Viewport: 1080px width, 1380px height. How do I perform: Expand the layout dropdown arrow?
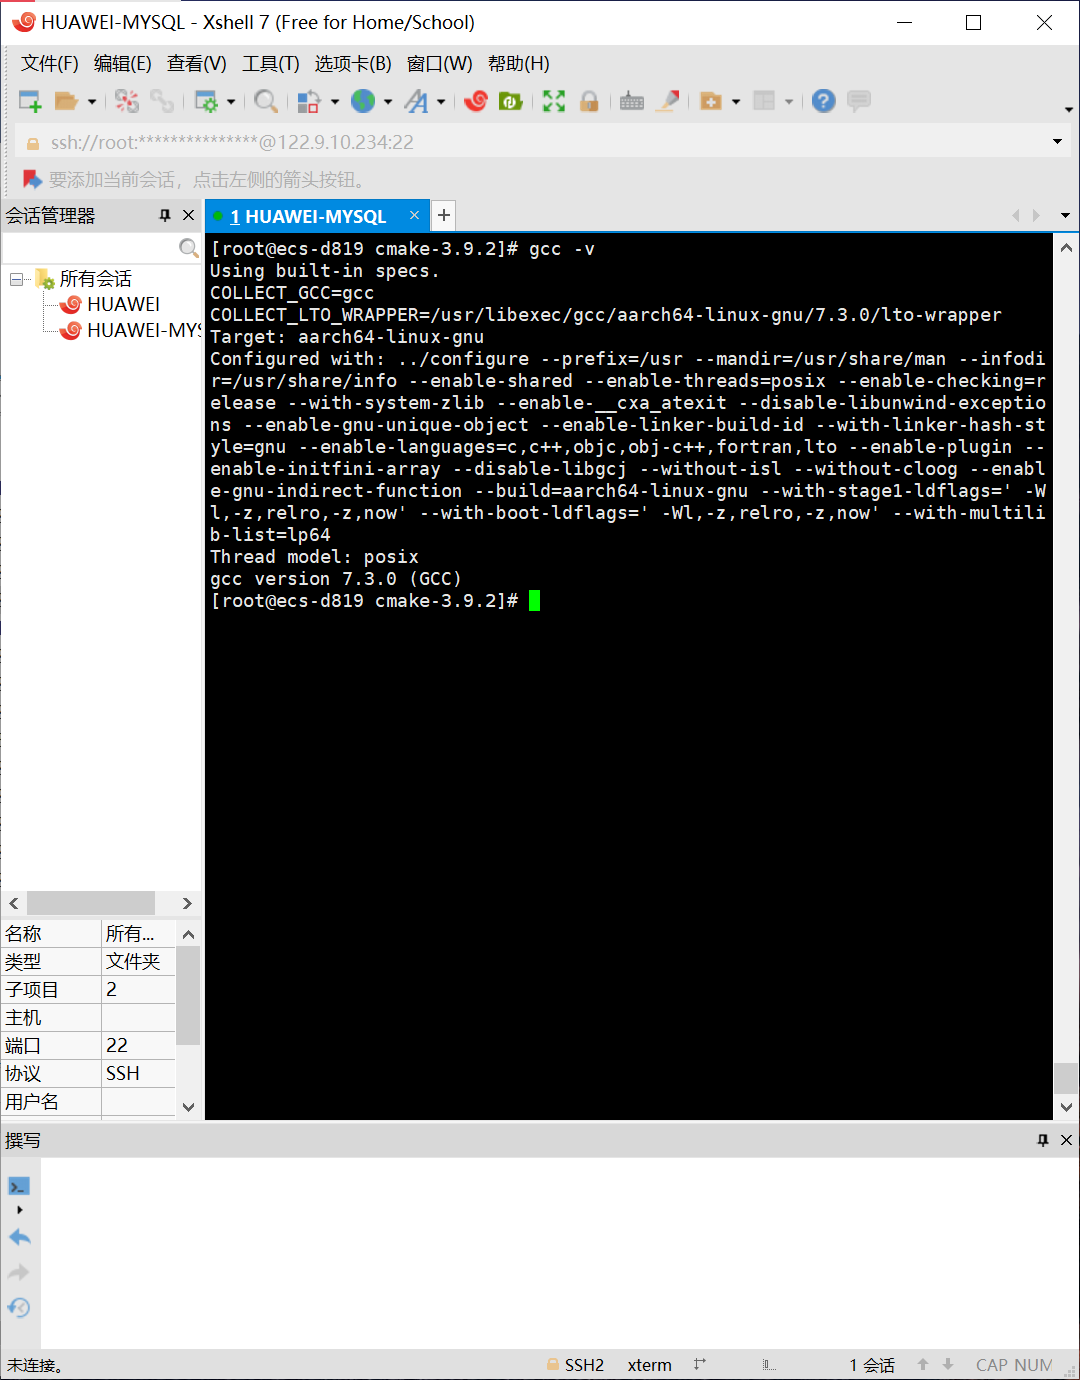pos(789,101)
